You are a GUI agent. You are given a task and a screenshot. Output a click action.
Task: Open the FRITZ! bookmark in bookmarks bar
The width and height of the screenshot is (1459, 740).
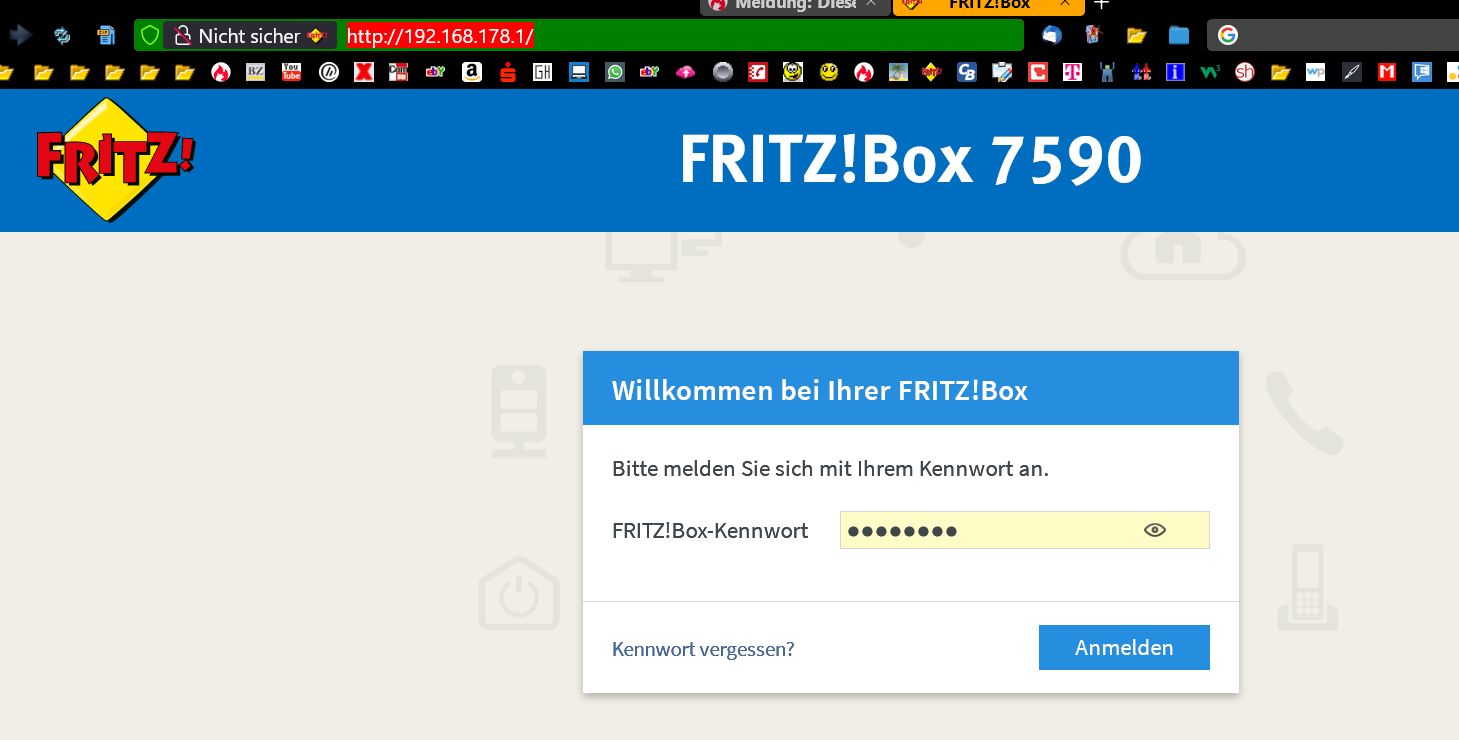[931, 72]
